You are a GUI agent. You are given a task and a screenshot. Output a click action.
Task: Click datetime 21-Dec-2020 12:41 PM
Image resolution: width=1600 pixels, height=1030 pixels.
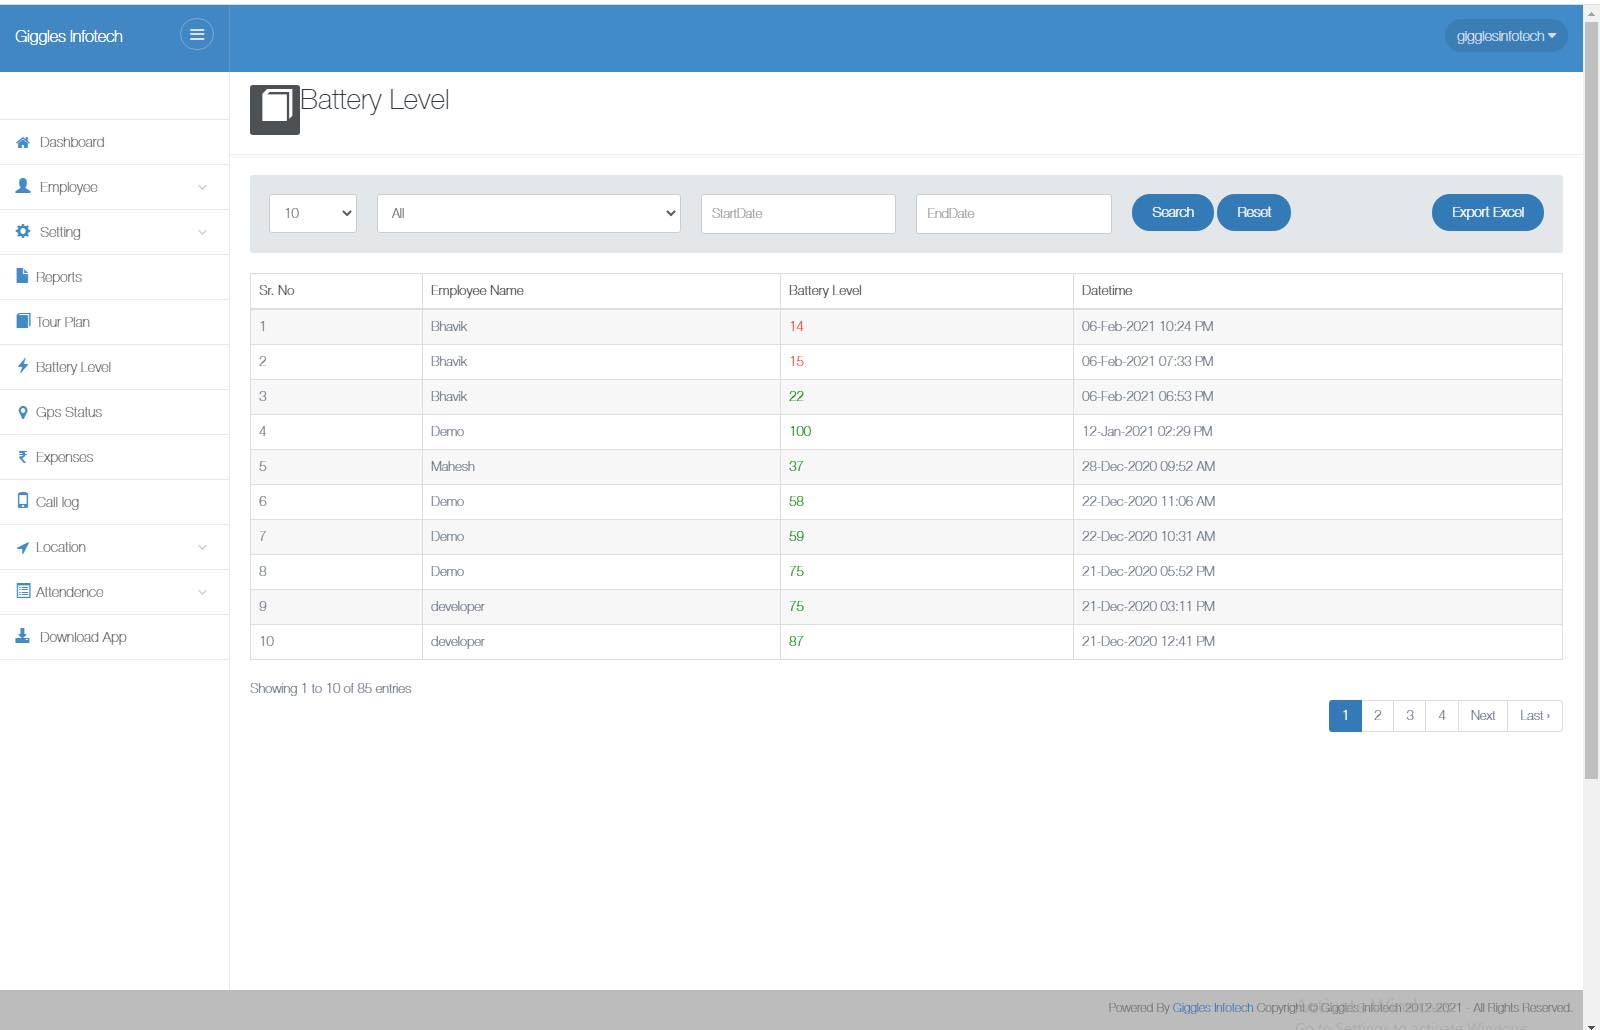[1148, 641]
